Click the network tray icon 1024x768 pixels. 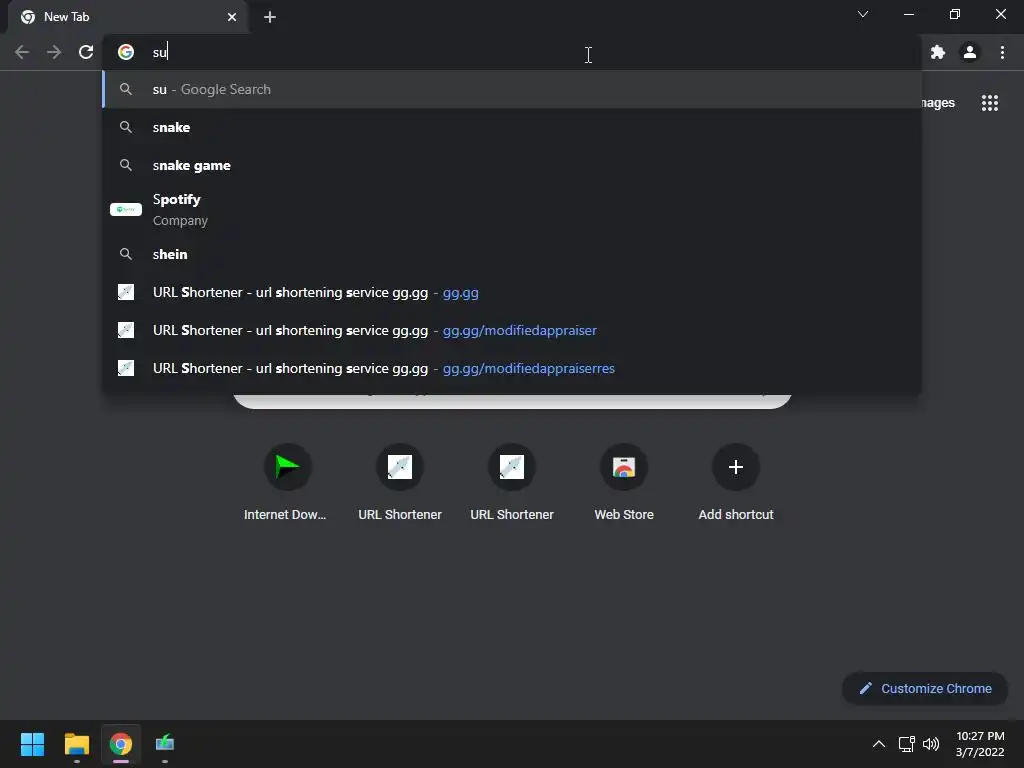(x=906, y=744)
